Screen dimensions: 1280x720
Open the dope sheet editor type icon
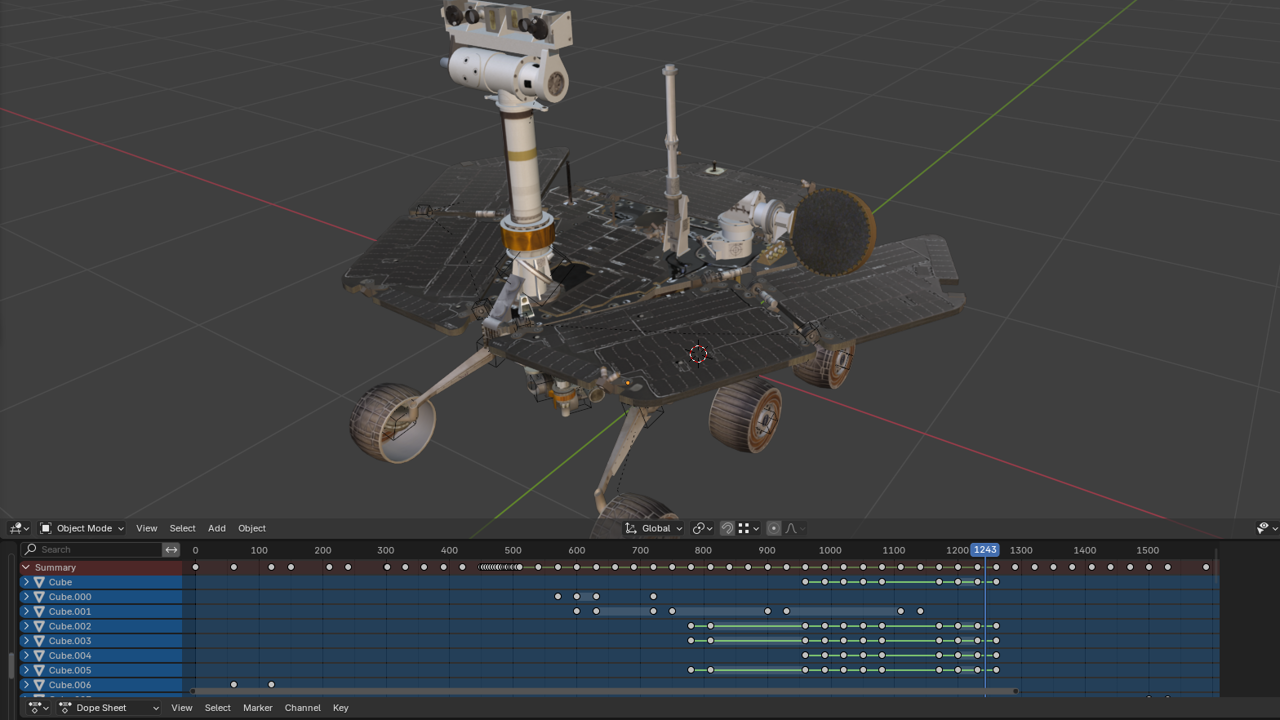(x=38, y=708)
